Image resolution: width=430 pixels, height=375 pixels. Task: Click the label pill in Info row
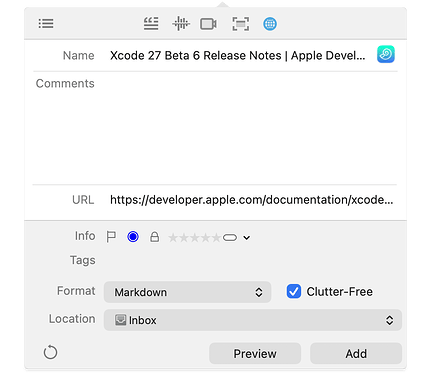point(230,238)
